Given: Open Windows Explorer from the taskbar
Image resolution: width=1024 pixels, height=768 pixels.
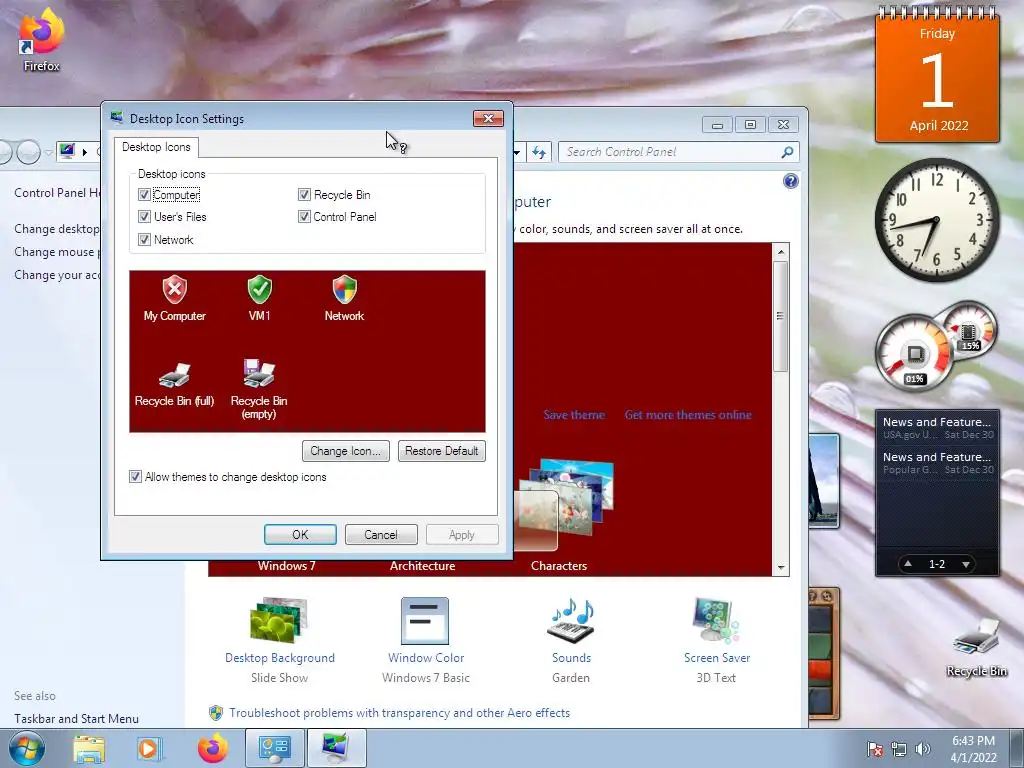Looking at the screenshot, I should pos(89,748).
